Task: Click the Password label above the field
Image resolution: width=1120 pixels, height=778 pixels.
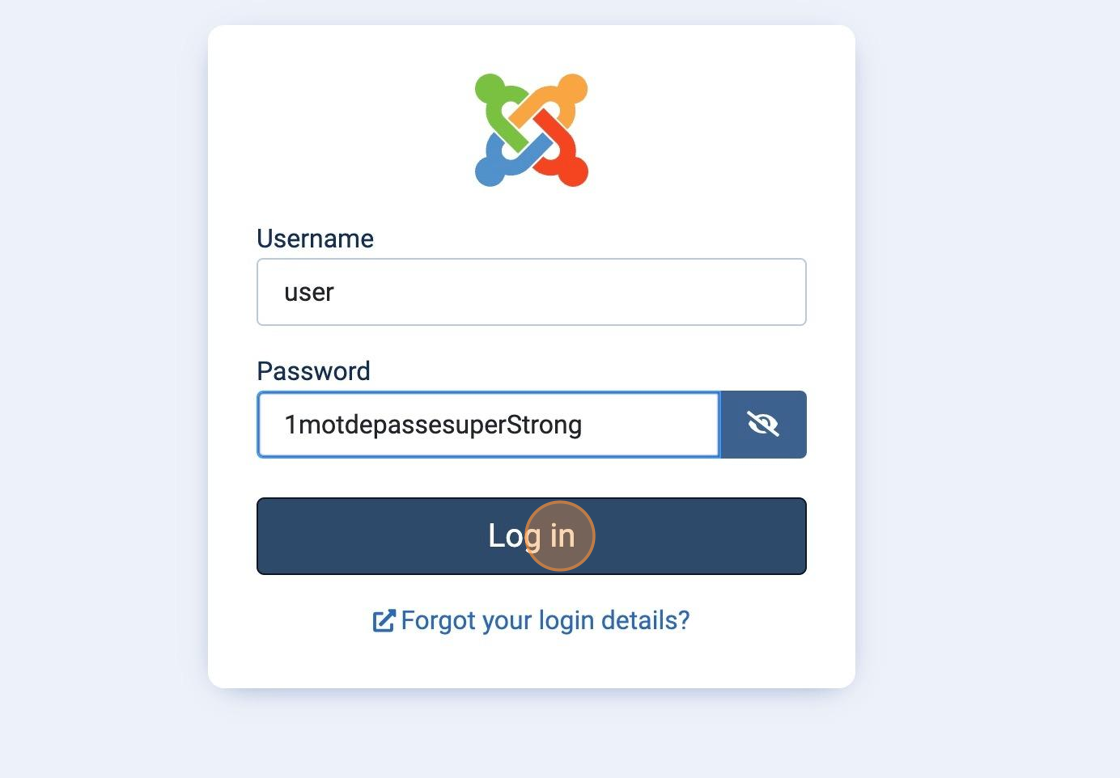Action: coord(313,370)
